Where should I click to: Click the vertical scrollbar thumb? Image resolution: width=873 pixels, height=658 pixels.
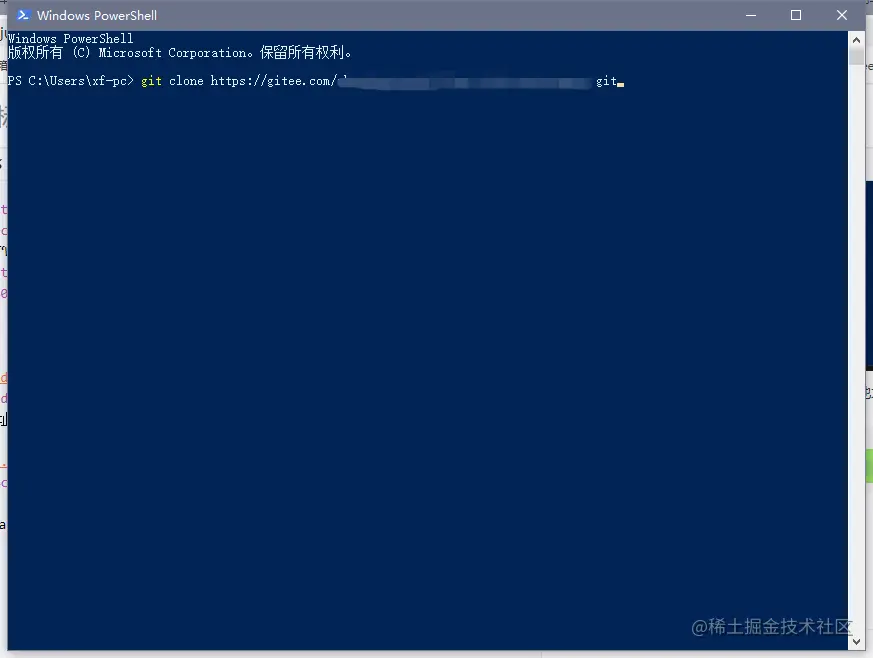click(x=856, y=56)
